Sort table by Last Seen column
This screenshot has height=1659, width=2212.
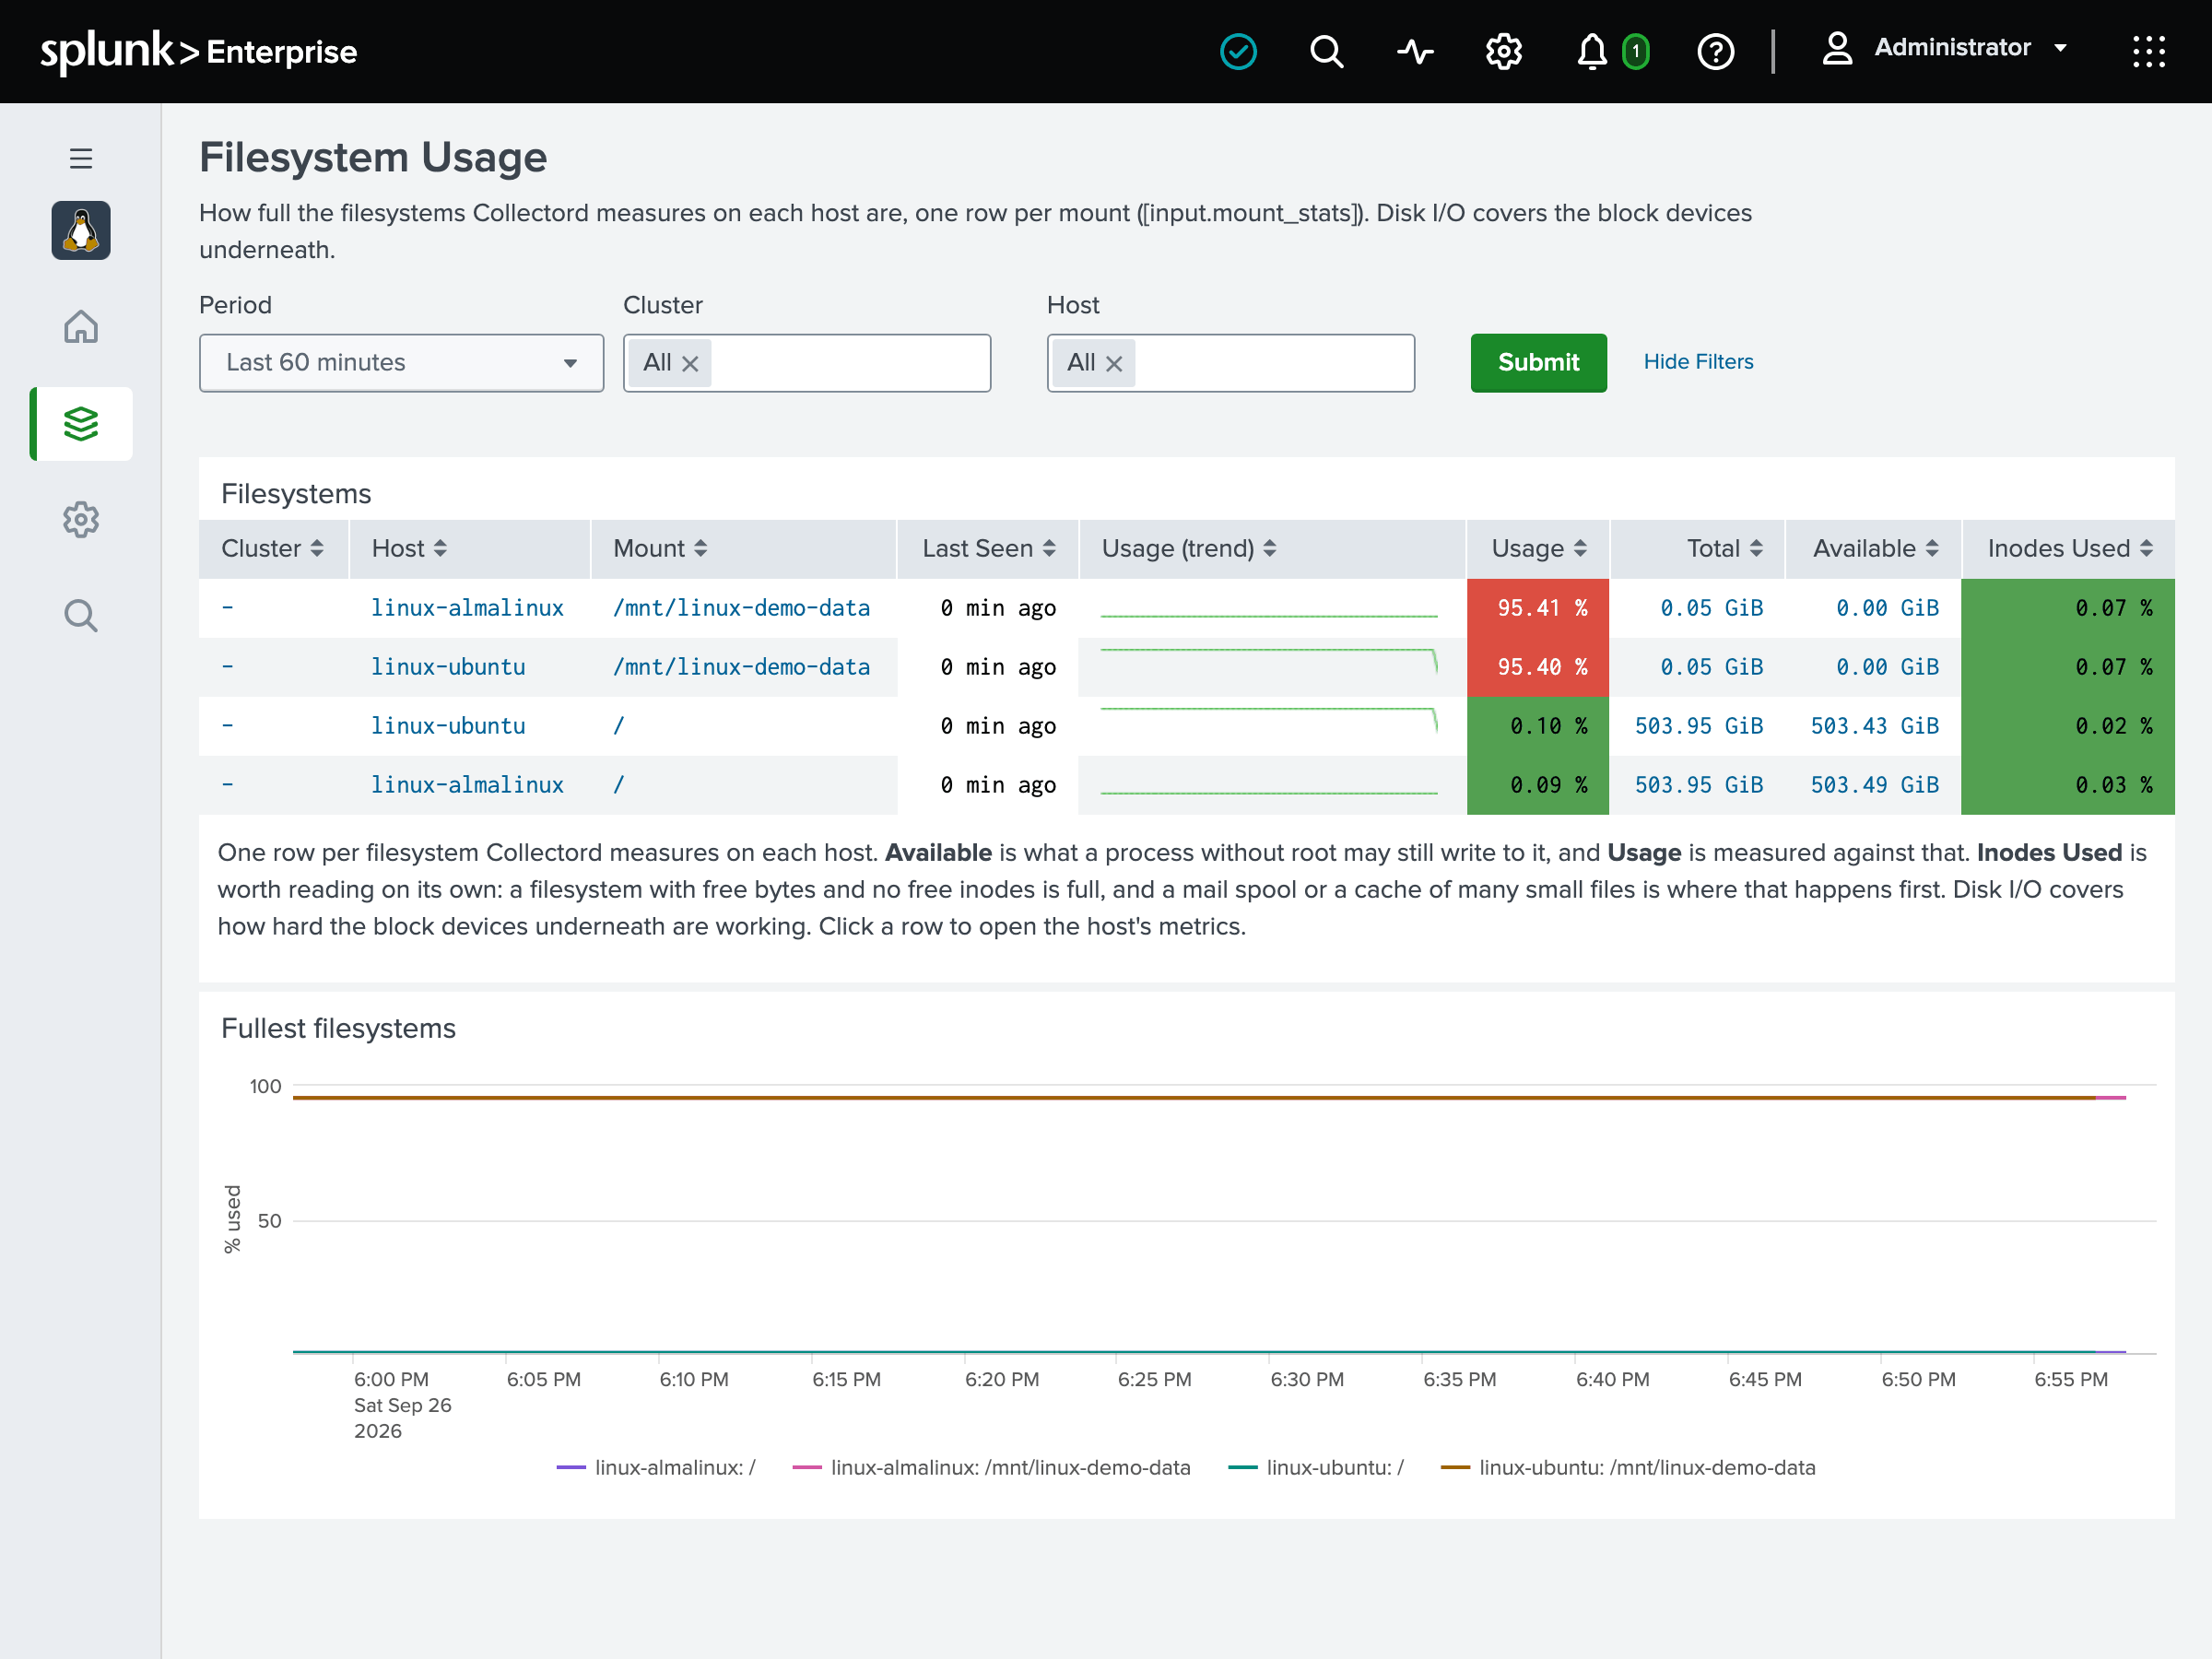tap(988, 548)
